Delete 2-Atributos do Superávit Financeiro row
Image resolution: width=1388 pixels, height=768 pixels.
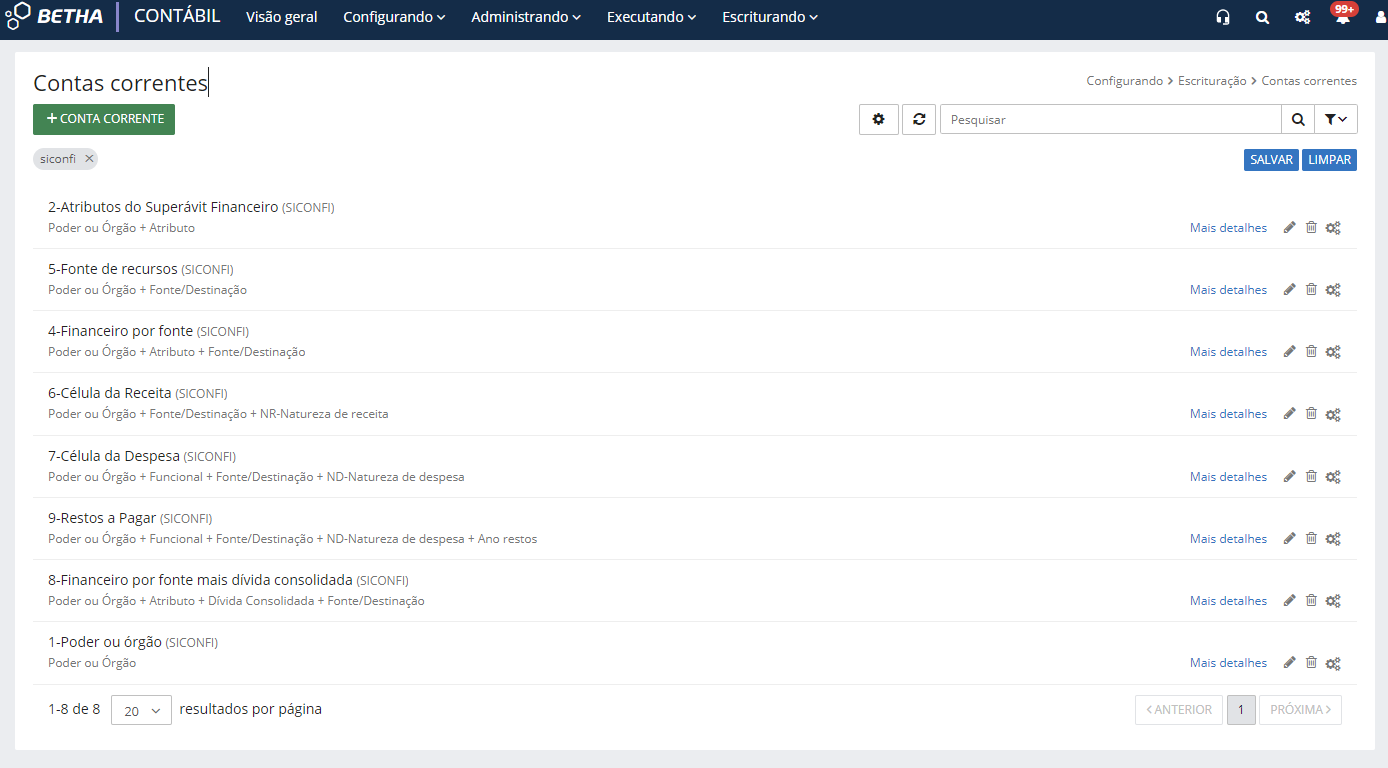1311,227
